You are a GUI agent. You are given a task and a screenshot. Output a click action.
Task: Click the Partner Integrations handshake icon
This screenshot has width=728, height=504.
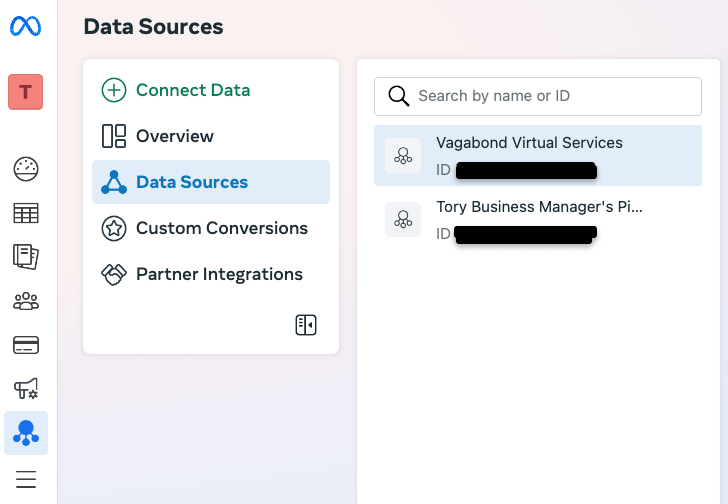114,274
